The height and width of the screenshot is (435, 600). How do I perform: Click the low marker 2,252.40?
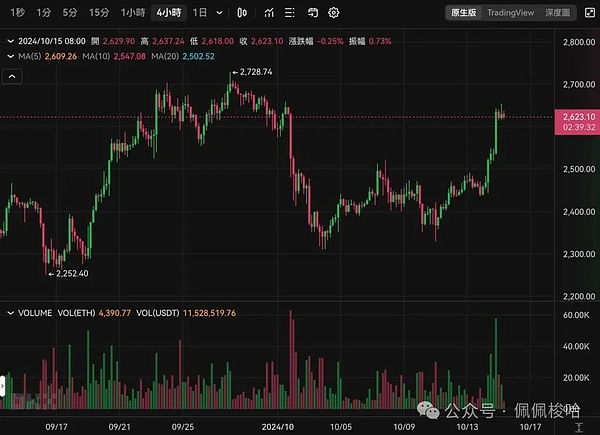[x=72, y=273]
